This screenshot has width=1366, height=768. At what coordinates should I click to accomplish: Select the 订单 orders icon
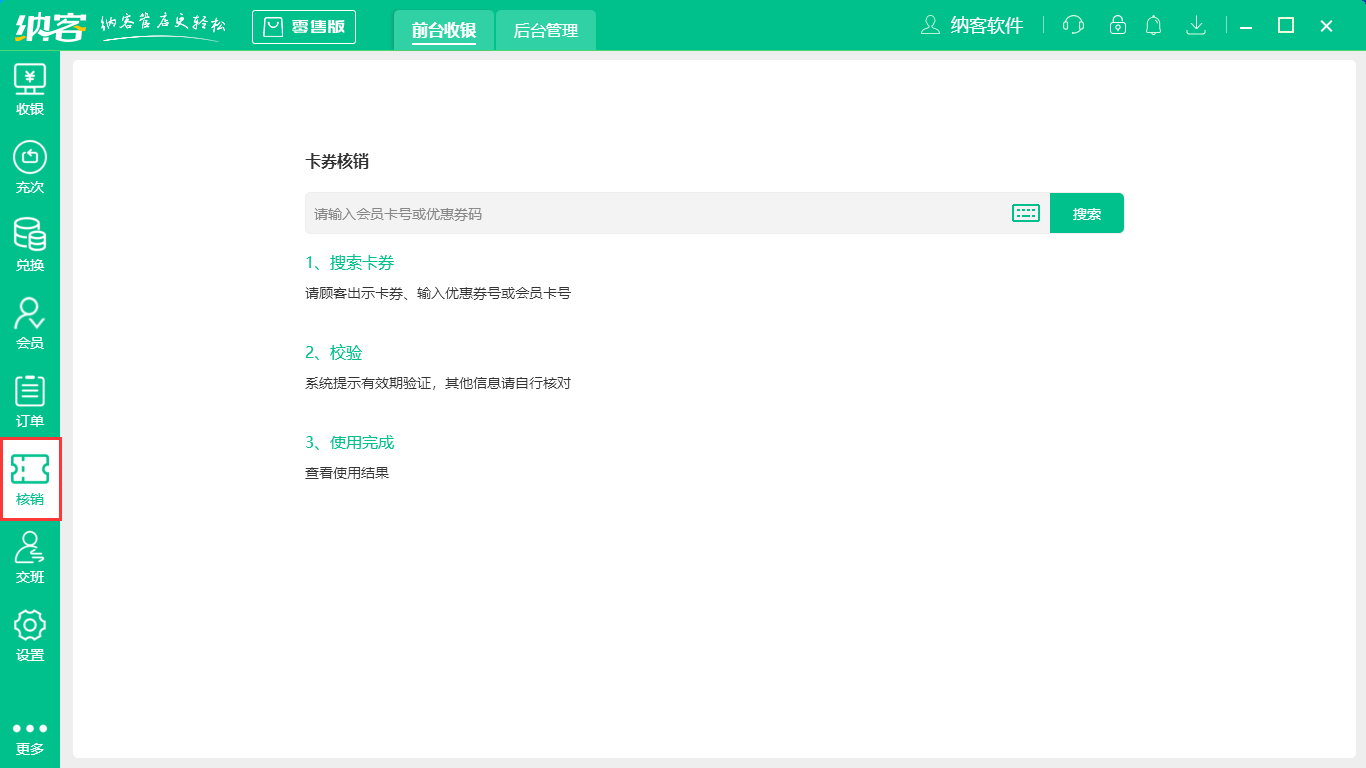[x=30, y=400]
